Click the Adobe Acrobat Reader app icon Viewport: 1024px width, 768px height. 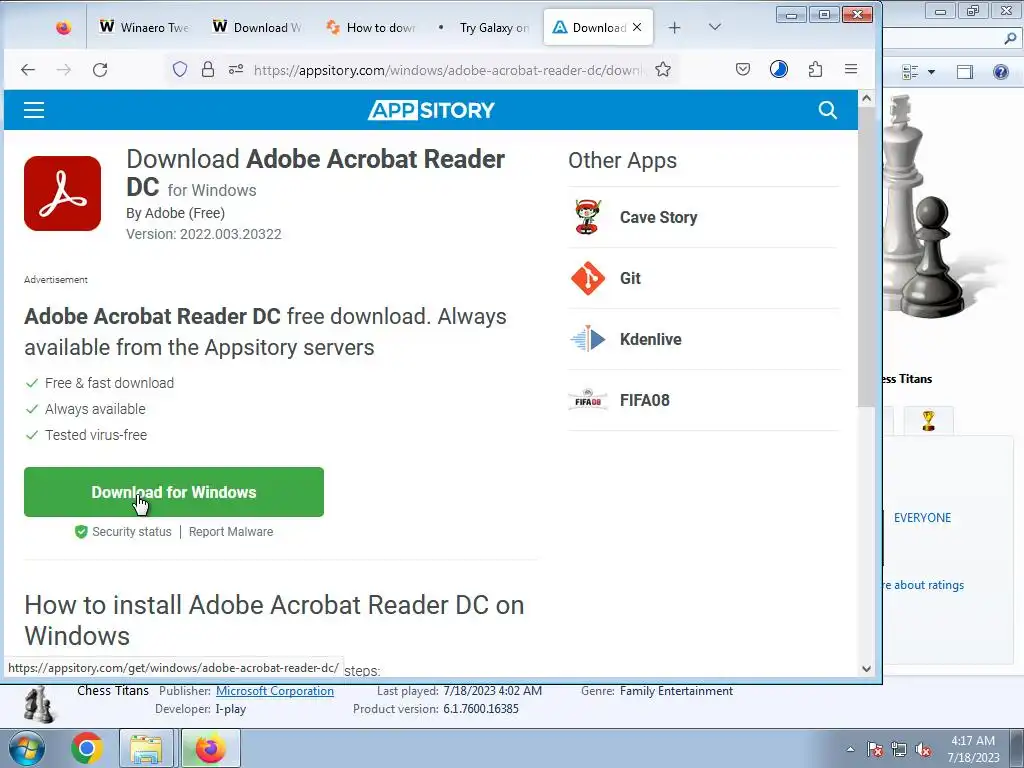pyautogui.click(x=63, y=193)
